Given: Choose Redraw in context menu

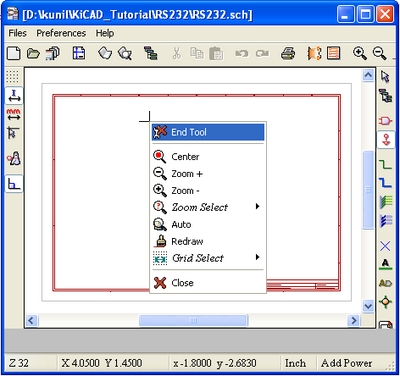Looking at the screenshot, I should click(x=208, y=241).
